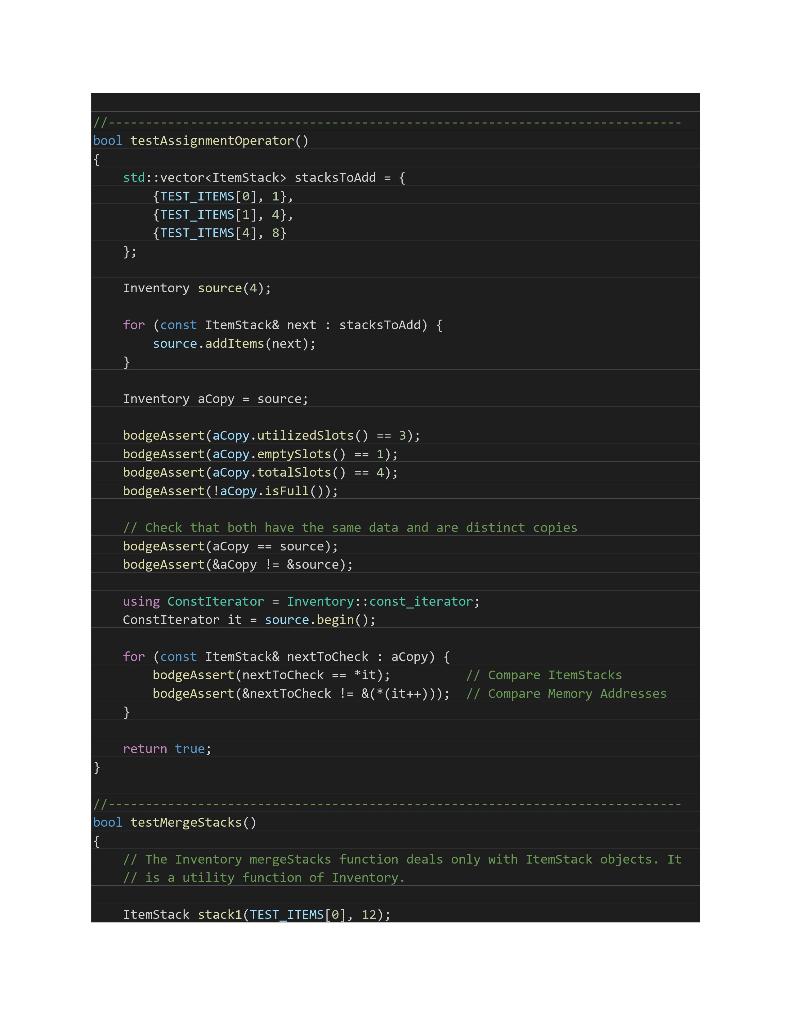Viewport: 791px width, 1024px height.
Task: Click the line "Inventory aCopy = source;"
Action: point(216,398)
